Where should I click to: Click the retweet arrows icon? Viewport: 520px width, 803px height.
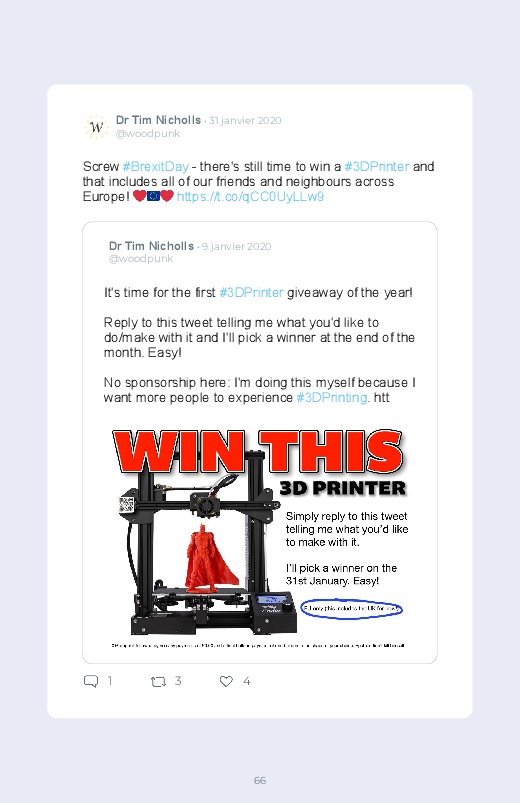pyautogui.click(x=158, y=682)
